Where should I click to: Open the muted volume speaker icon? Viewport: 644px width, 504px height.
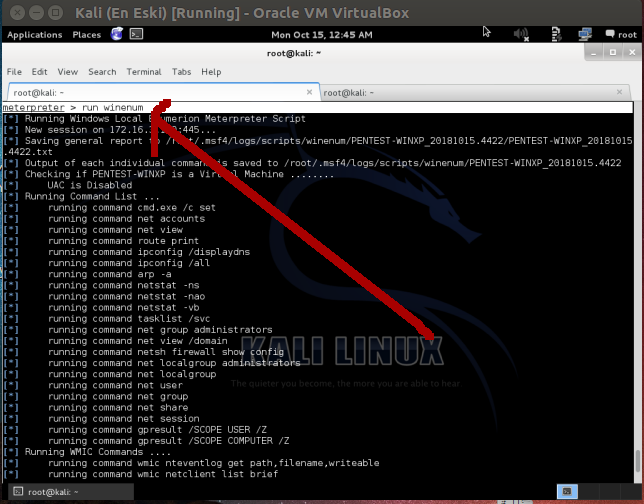pos(521,35)
